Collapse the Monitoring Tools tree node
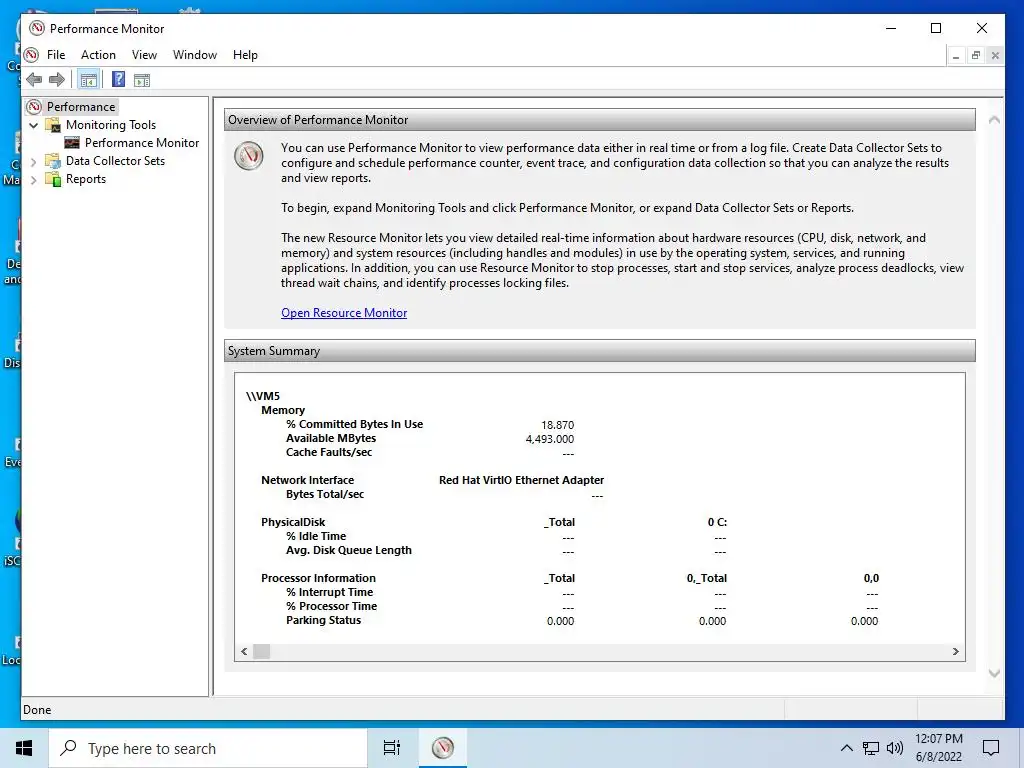Viewport: 1024px width, 768px height. [x=34, y=125]
